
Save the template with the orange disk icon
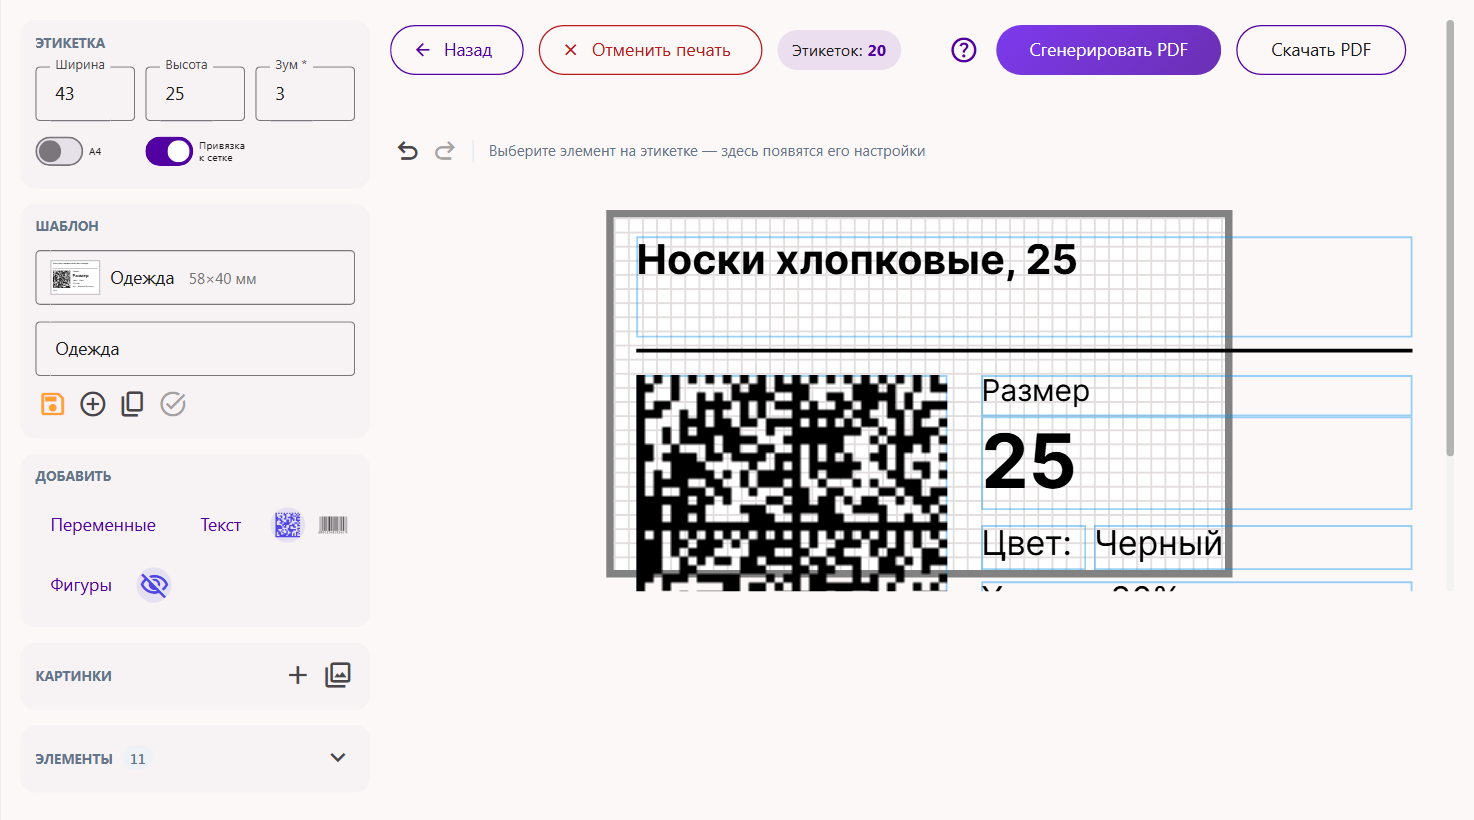[52, 404]
